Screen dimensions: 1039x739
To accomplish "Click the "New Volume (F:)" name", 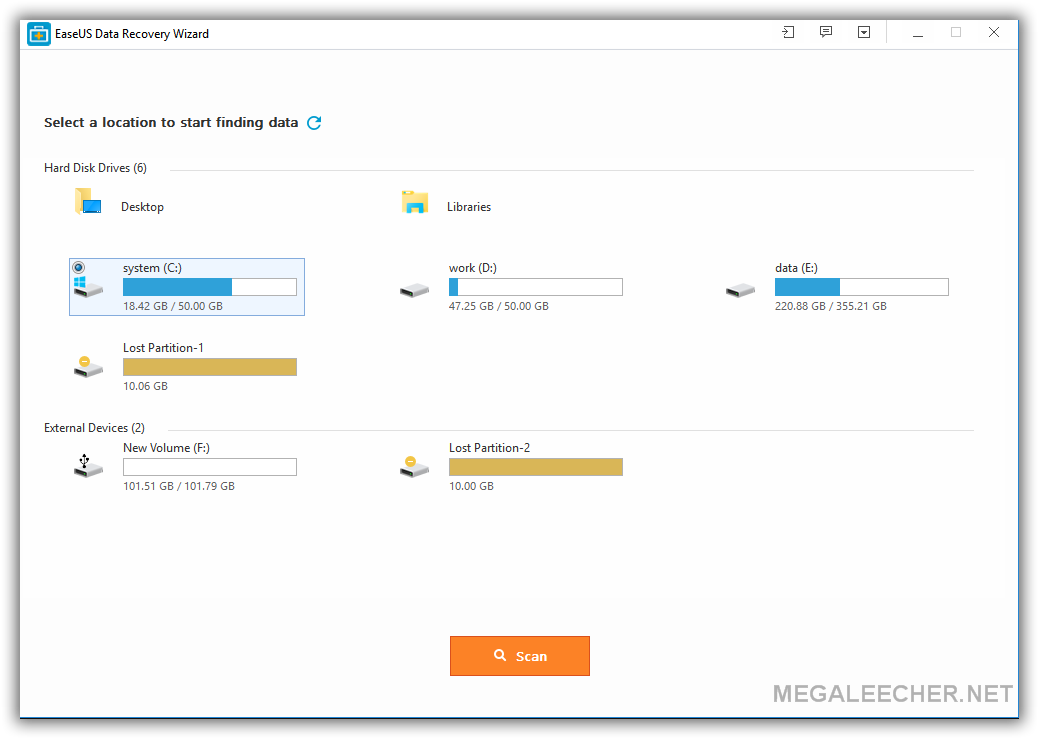I will (x=166, y=448).
